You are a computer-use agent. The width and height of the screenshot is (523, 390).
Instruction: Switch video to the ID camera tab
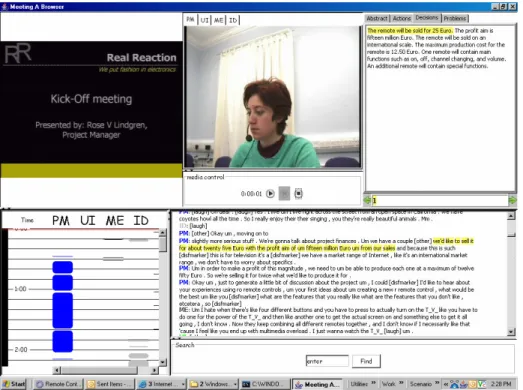click(x=233, y=20)
